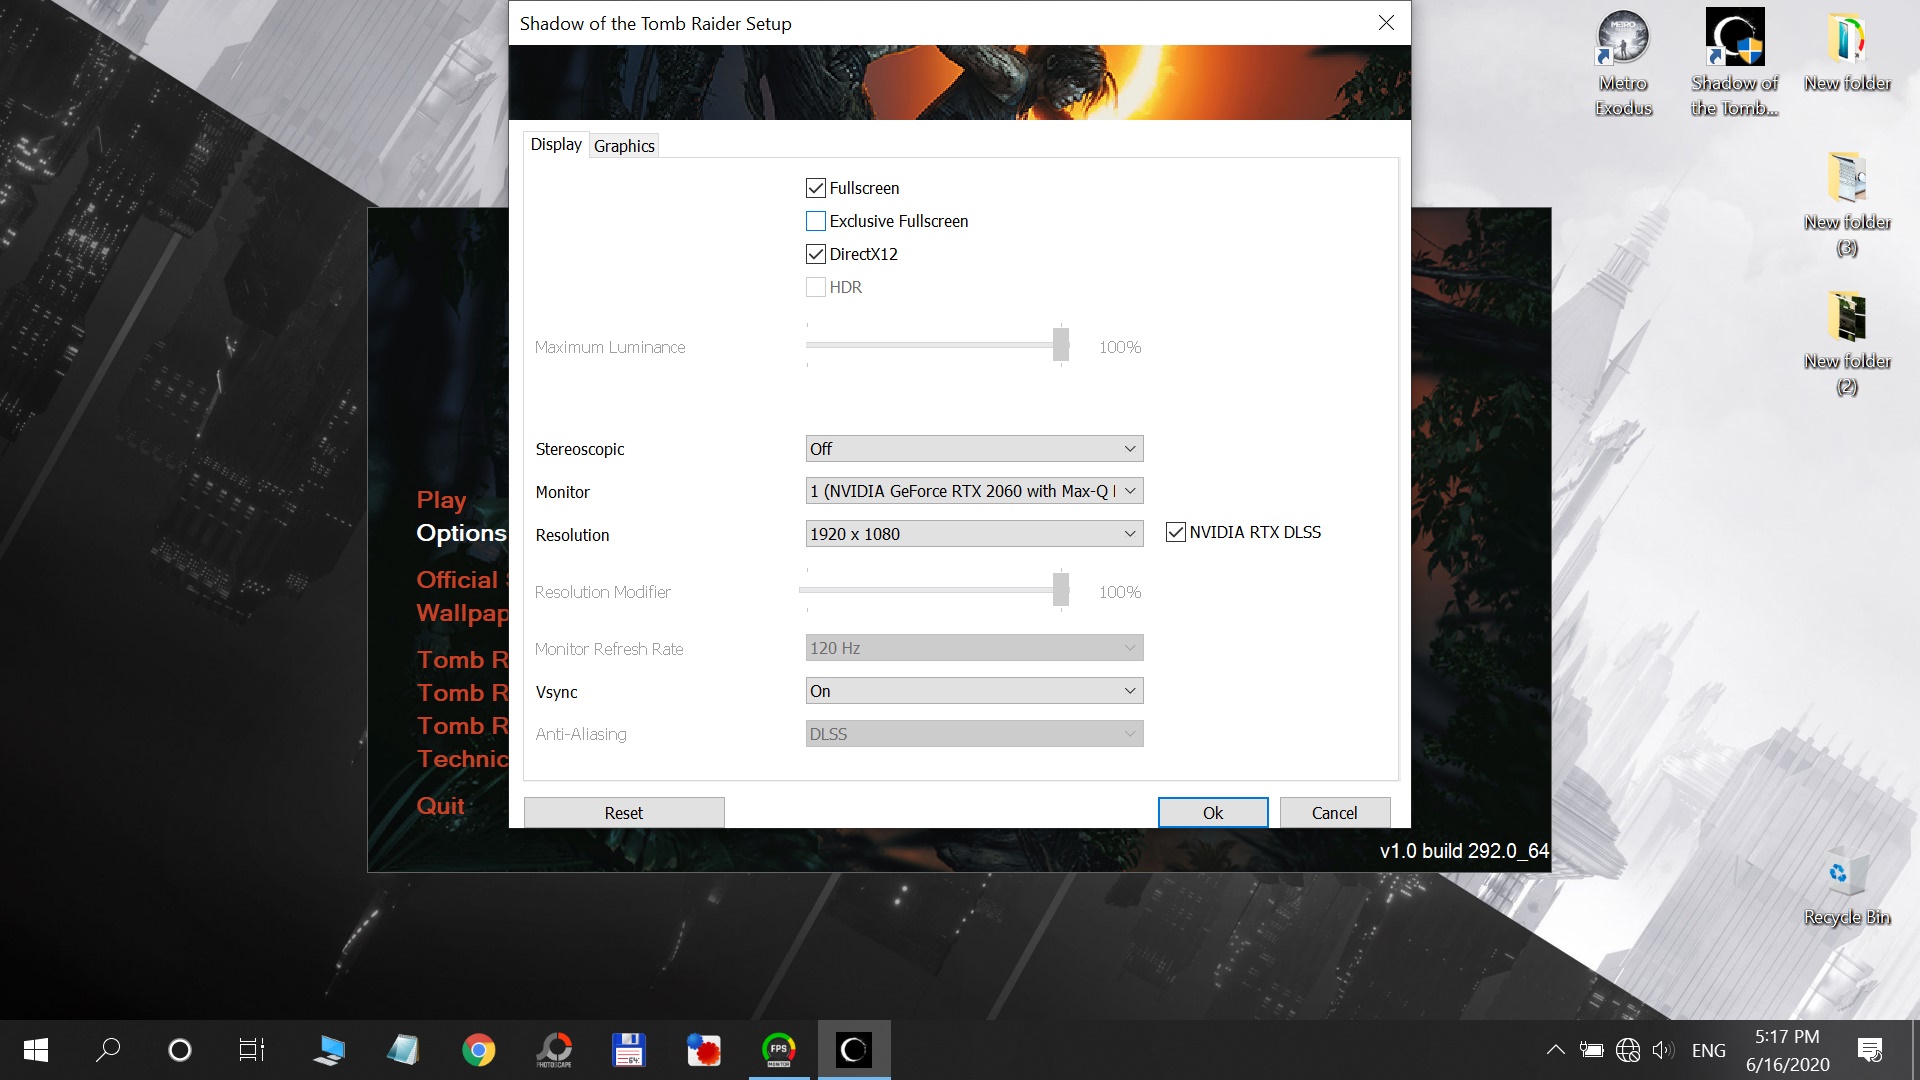This screenshot has height=1080, width=1920.
Task: Open the clock showing 5:17 PM
Action: pyautogui.click(x=1787, y=1050)
